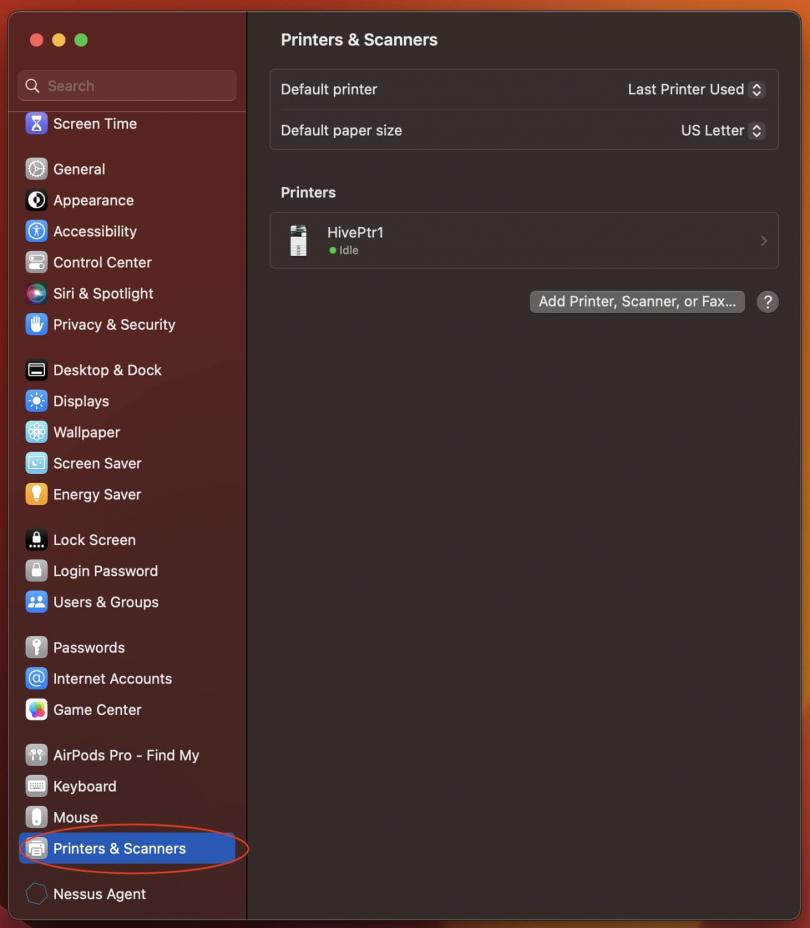The image size is (810, 928).
Task: Click the Accessibility icon
Action: tap(36, 231)
